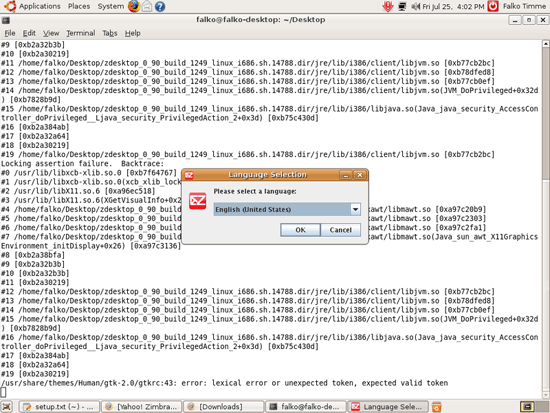Switch to the setup.txt taskbar window
The height and width of the screenshot is (413, 550).
pos(59,407)
